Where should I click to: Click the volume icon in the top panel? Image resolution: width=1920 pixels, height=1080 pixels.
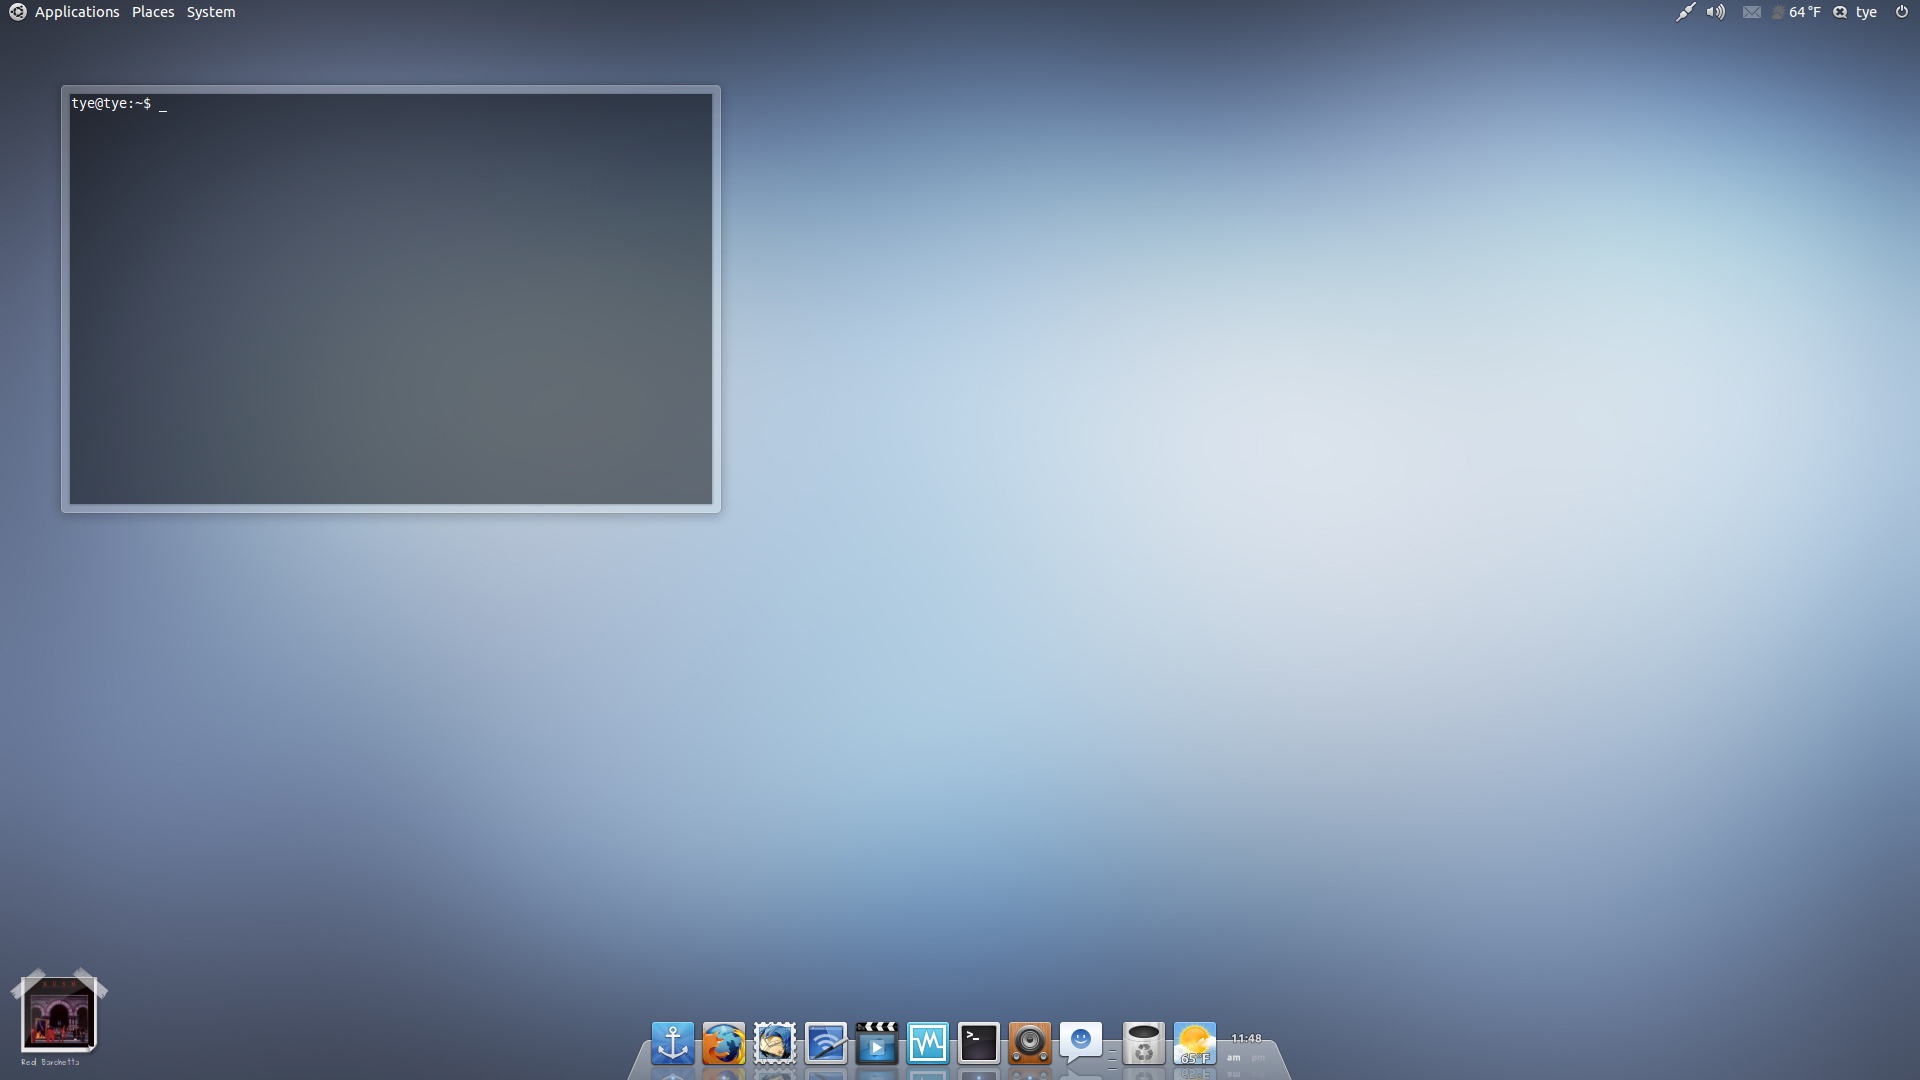click(1716, 12)
